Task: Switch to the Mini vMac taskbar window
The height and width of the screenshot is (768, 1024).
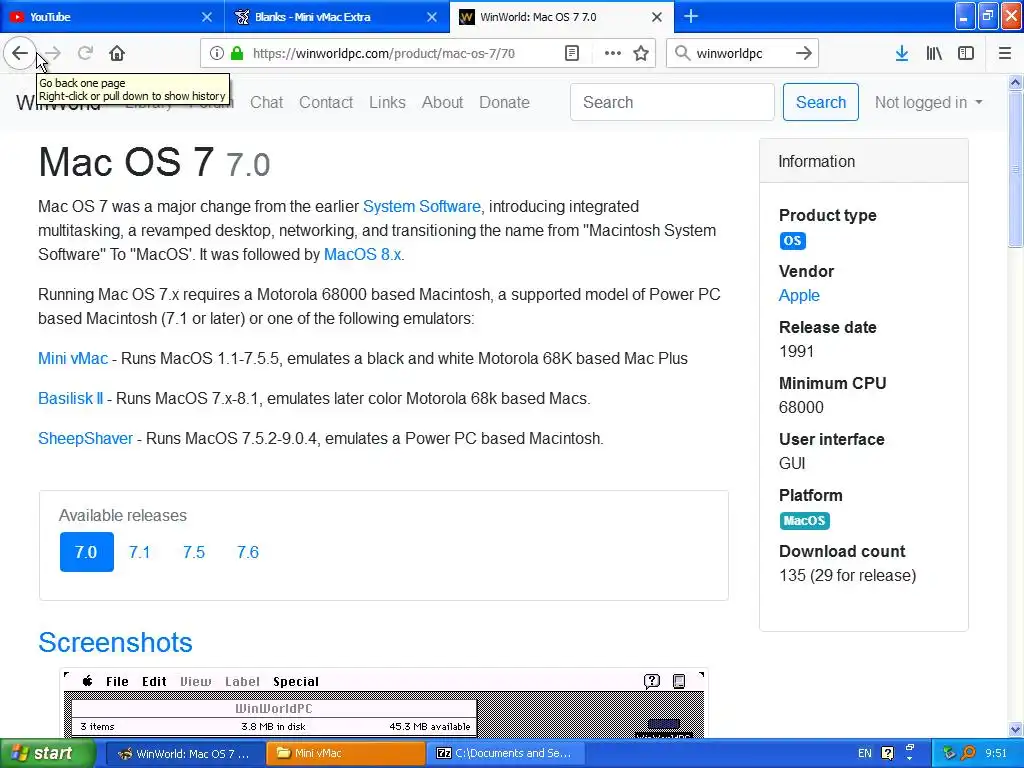Action: [x=345, y=753]
